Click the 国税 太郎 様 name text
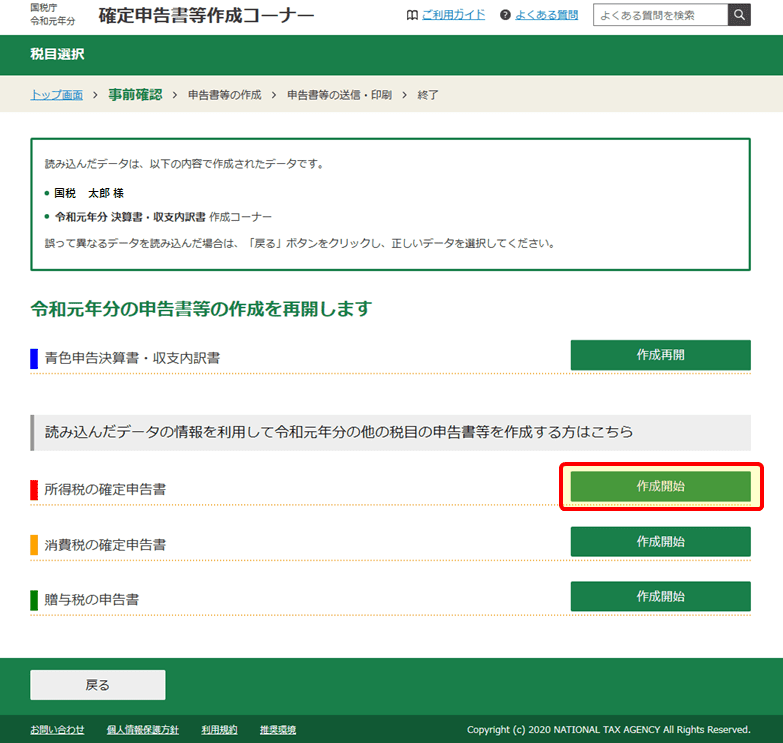Image resolution: width=783 pixels, height=743 pixels. click(89, 193)
